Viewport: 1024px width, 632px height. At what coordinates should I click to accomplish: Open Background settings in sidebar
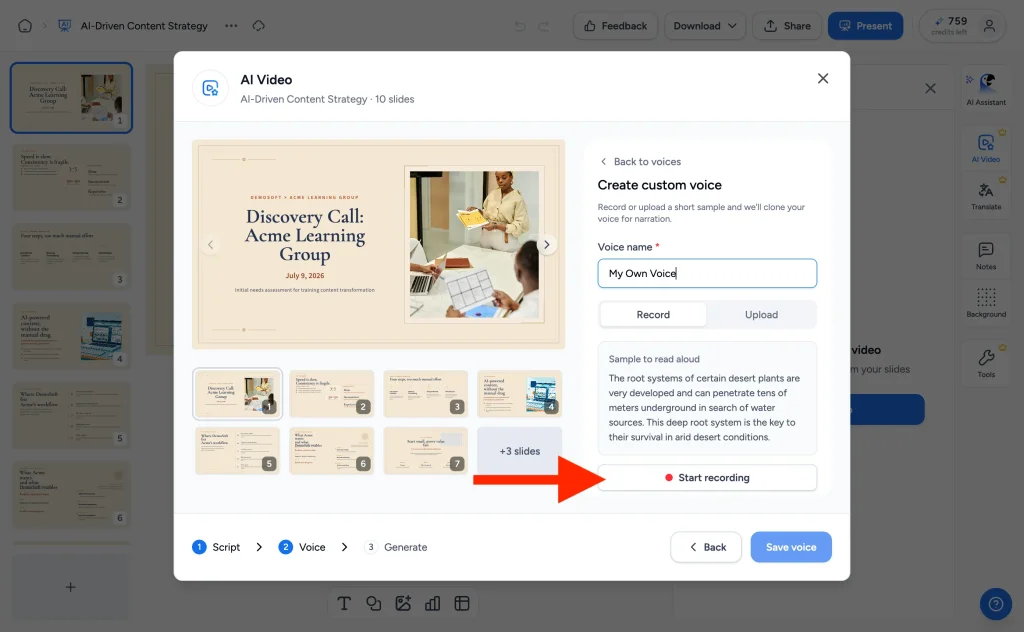pyautogui.click(x=986, y=303)
